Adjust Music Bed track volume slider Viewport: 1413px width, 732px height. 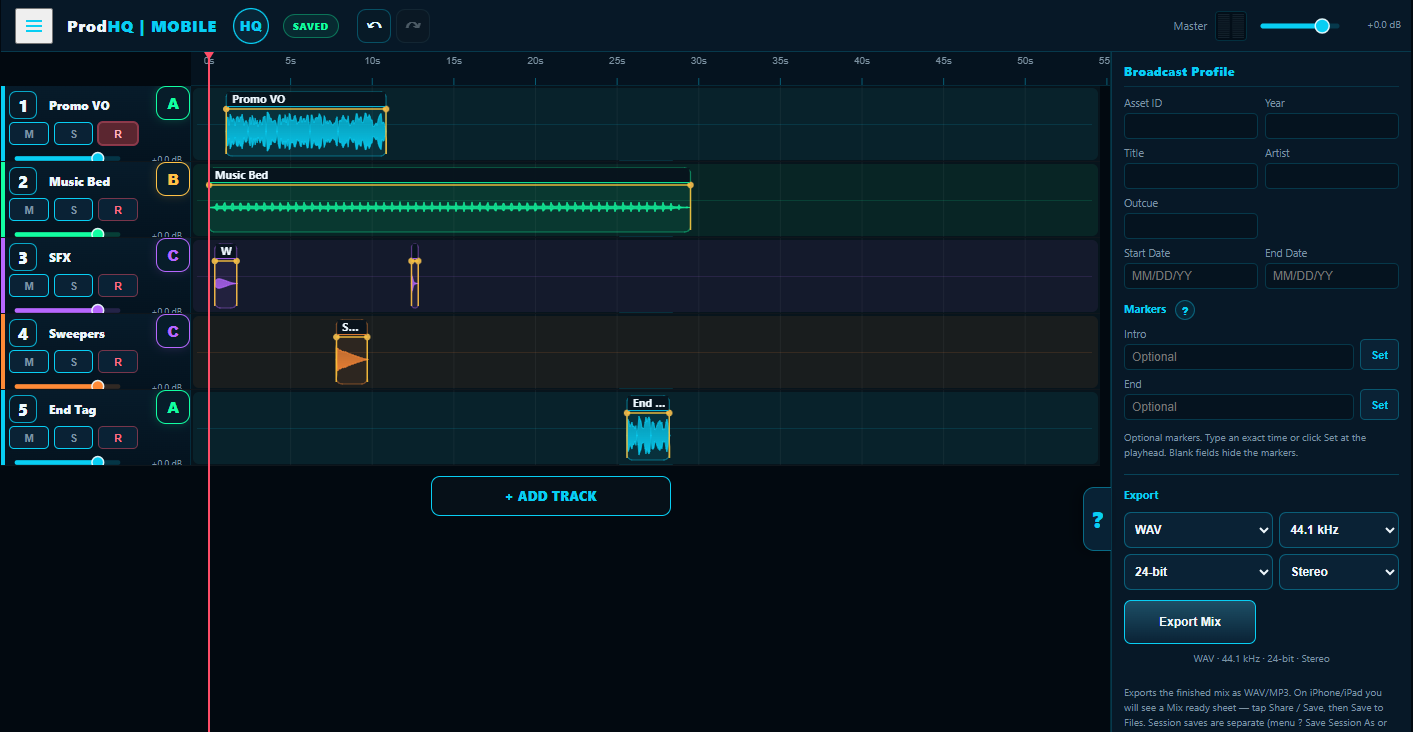[x=67, y=233]
